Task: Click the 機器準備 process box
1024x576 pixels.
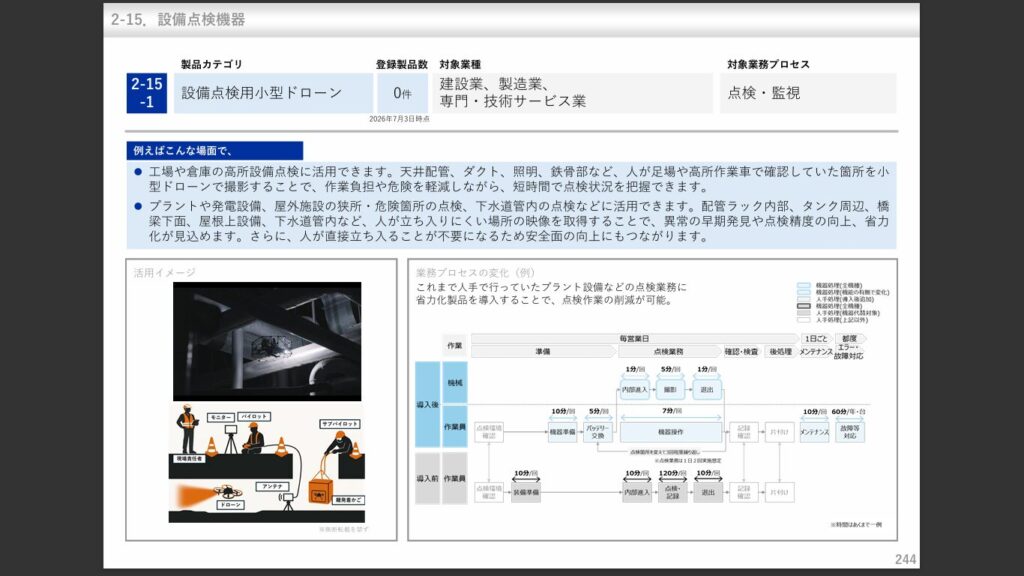Action: (x=562, y=432)
